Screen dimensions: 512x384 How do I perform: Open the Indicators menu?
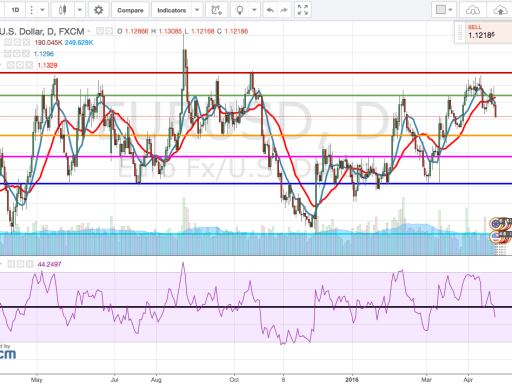pyautogui.click(x=172, y=10)
